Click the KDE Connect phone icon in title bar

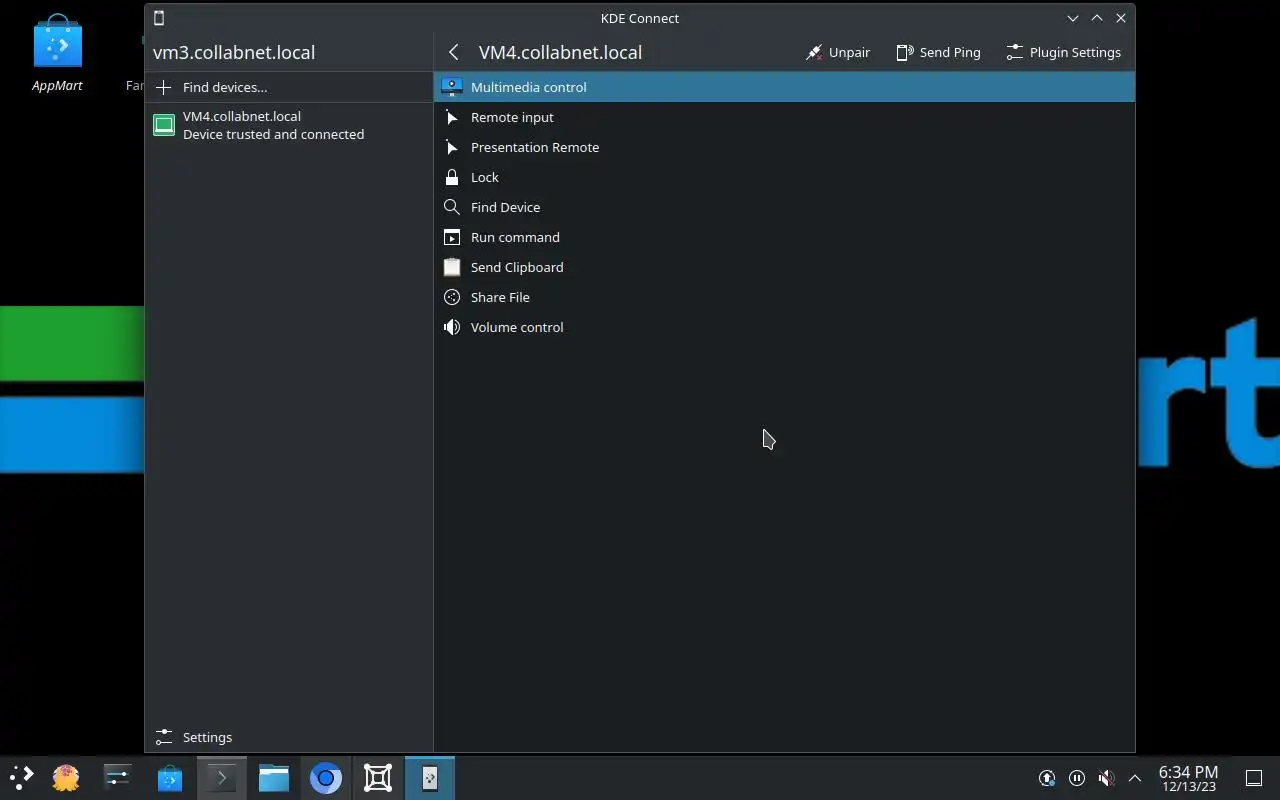point(159,18)
